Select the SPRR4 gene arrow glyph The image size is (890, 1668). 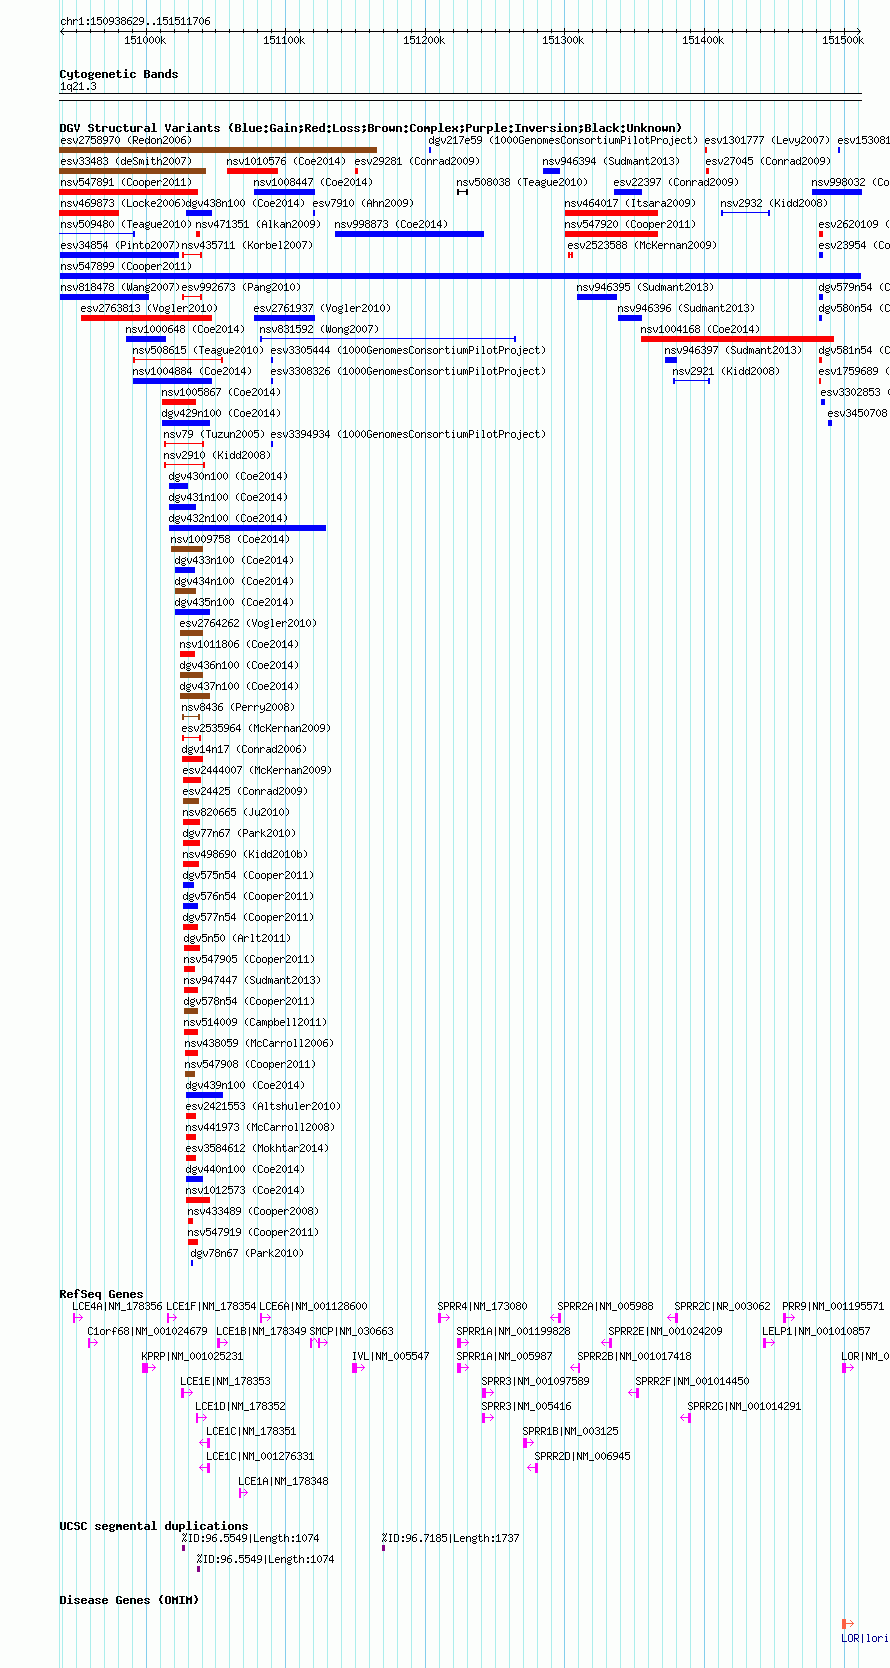(x=443, y=1318)
